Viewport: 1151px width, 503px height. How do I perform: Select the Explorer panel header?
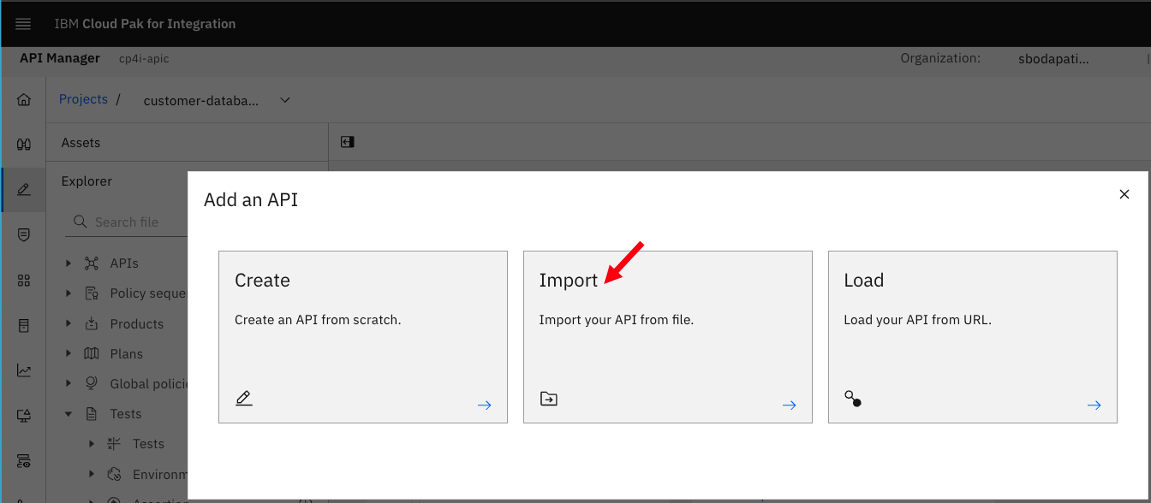[x=87, y=181]
